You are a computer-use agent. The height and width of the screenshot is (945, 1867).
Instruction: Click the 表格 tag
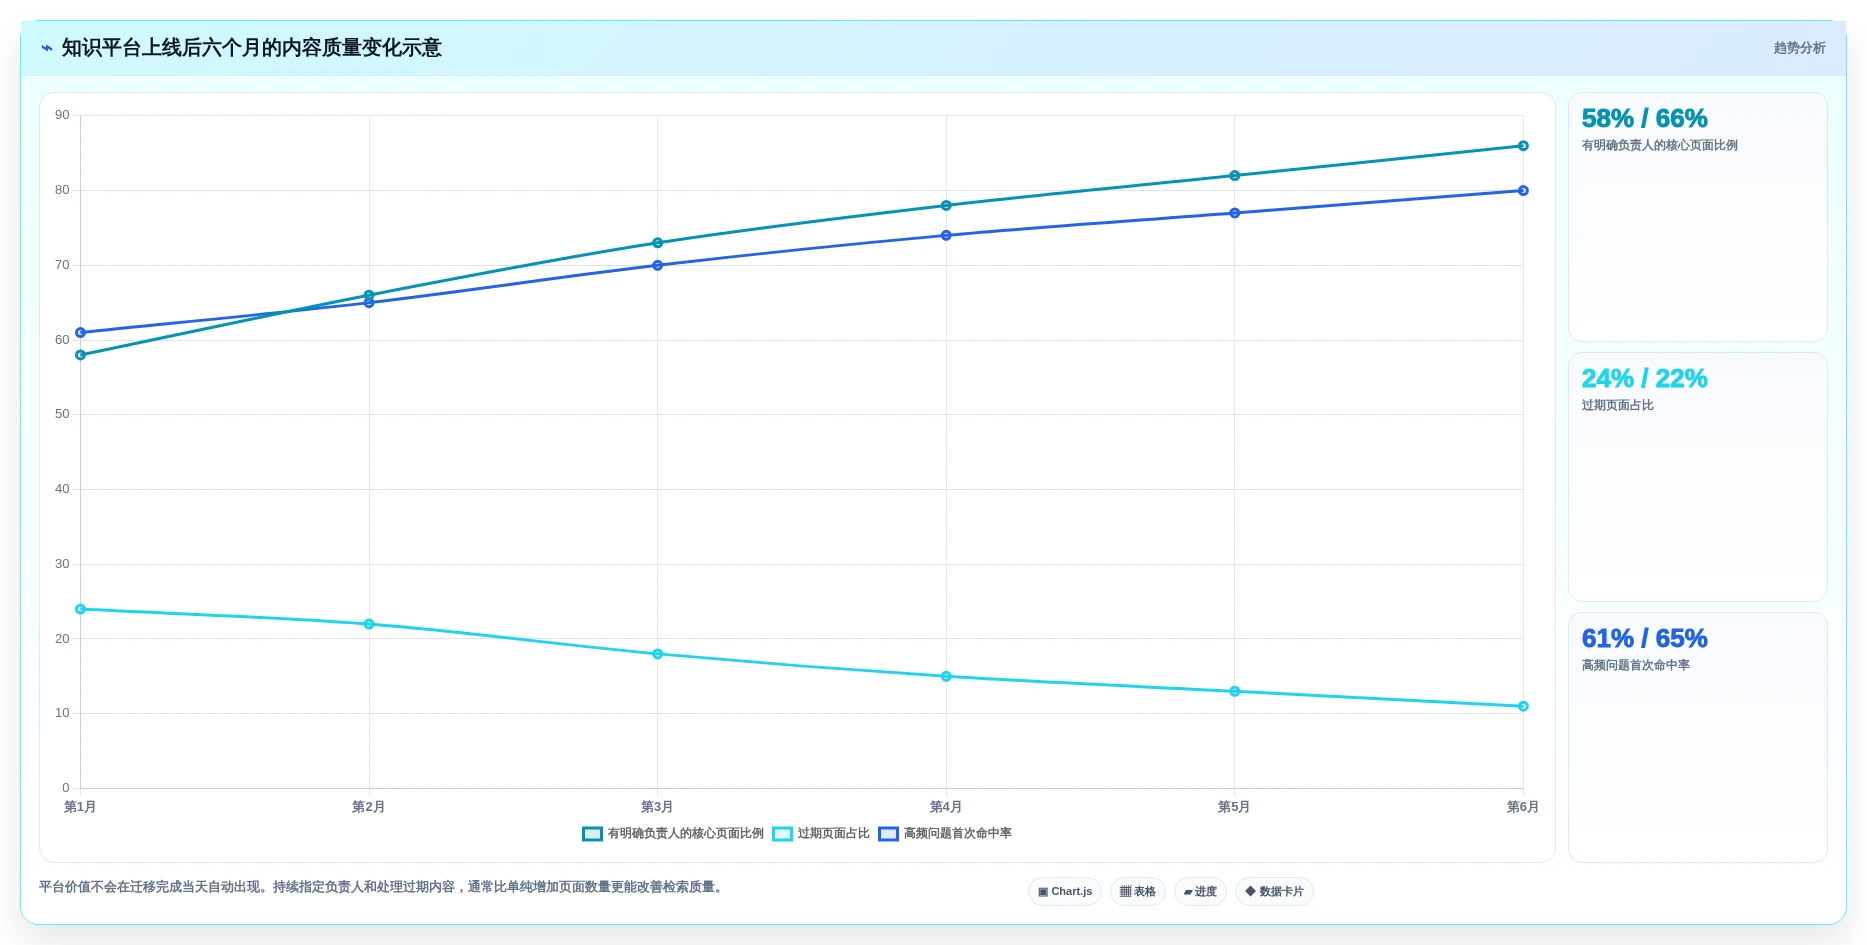point(1137,892)
